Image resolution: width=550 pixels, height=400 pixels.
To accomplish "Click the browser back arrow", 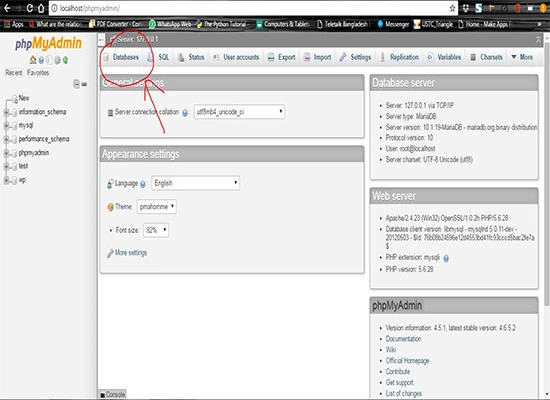I will (x=7, y=8).
